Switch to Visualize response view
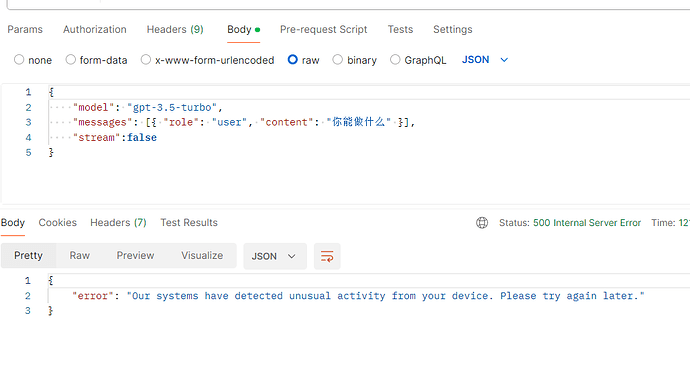The height and width of the screenshot is (380, 690). pos(202,256)
